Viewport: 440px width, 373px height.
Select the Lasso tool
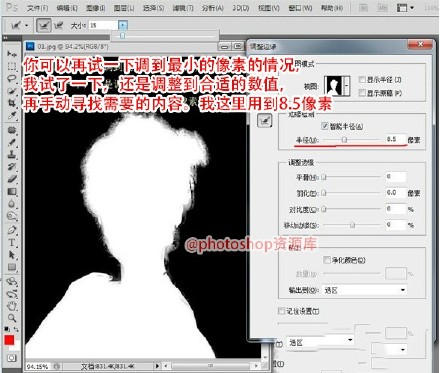[12, 79]
